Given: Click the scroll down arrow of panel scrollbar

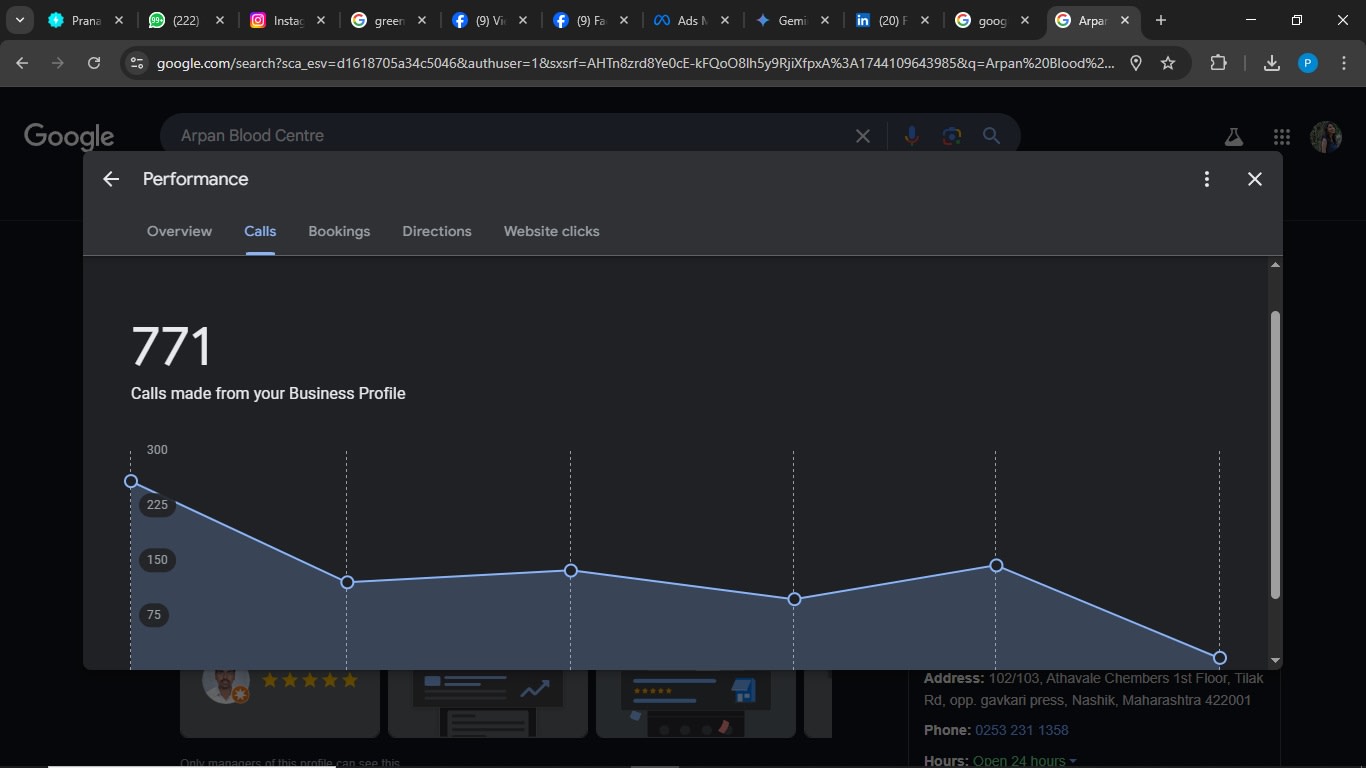Looking at the screenshot, I should tap(1275, 660).
